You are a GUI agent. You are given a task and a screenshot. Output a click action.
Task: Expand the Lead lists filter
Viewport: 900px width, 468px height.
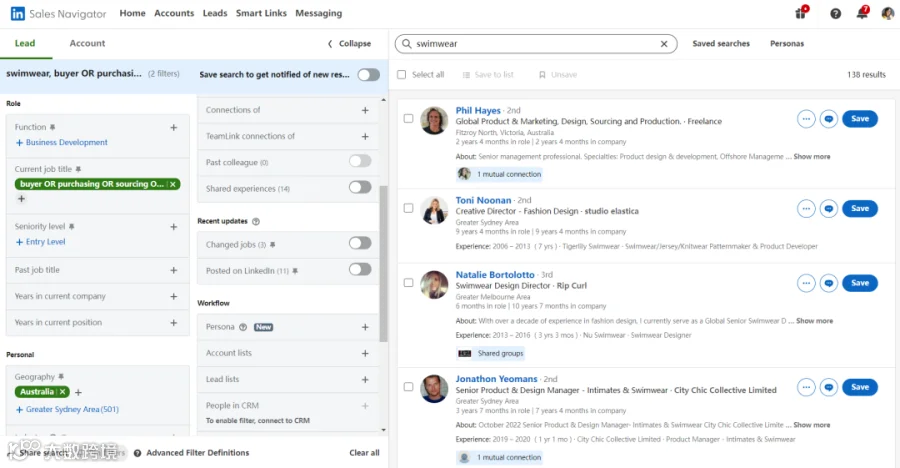(x=365, y=380)
